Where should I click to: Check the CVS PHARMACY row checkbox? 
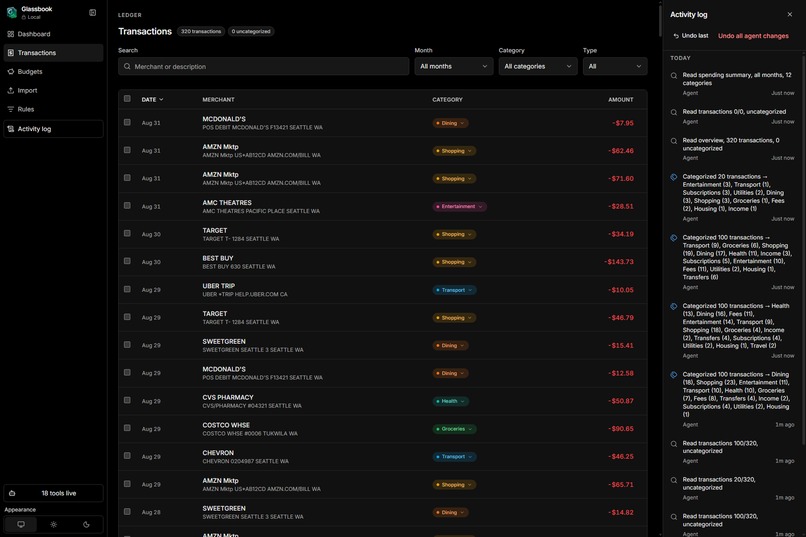click(x=127, y=400)
